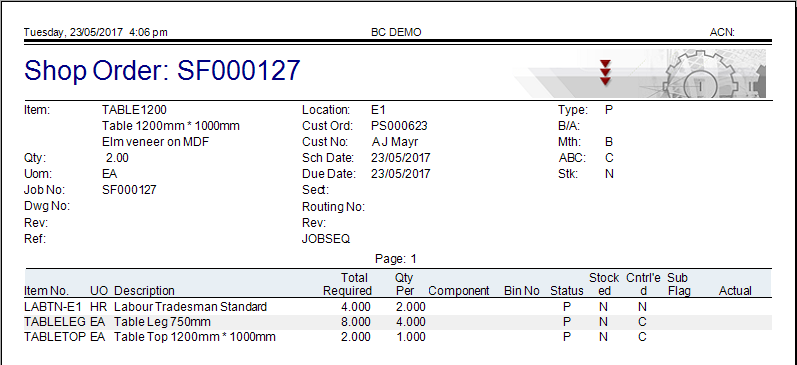The width and height of the screenshot is (797, 365).
Task: Select the text Table 1200mm * 1000mm in header
Action: 171,126
